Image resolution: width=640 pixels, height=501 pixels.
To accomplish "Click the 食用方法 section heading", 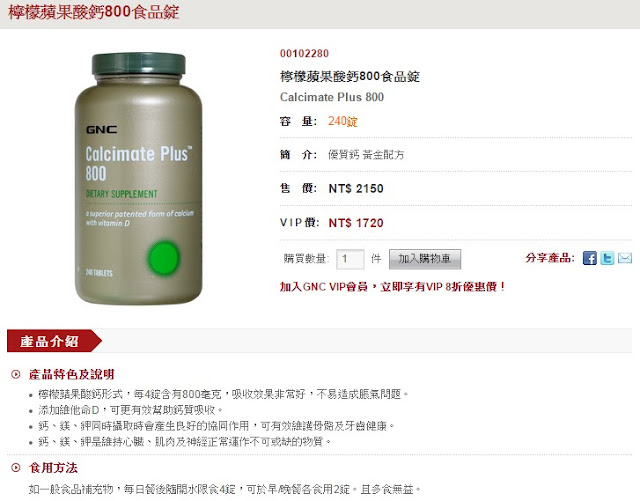I will (x=53, y=468).
